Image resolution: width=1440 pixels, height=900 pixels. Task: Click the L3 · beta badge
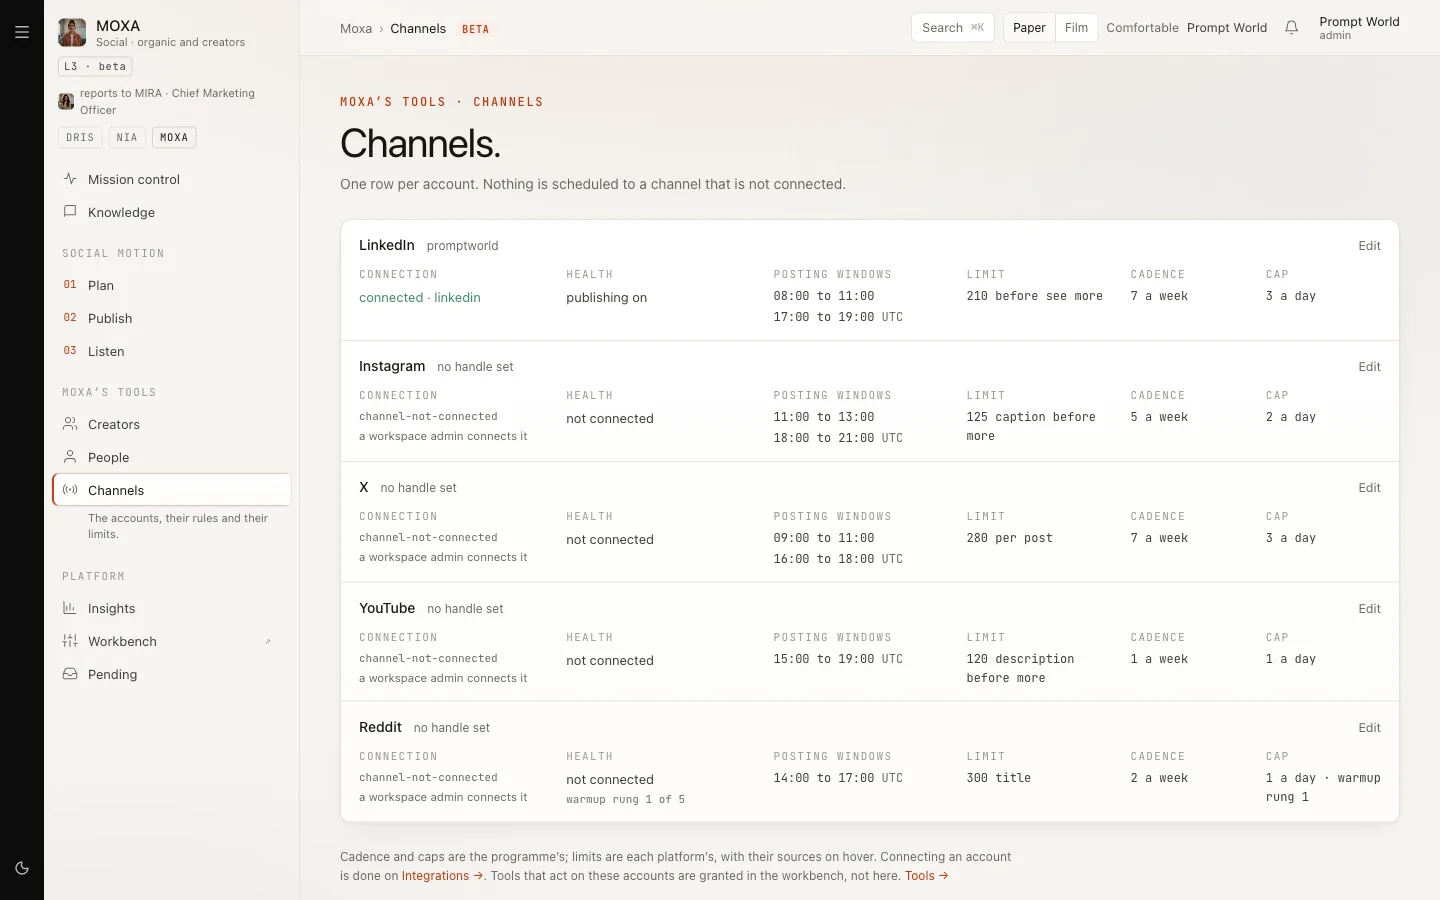tap(95, 66)
